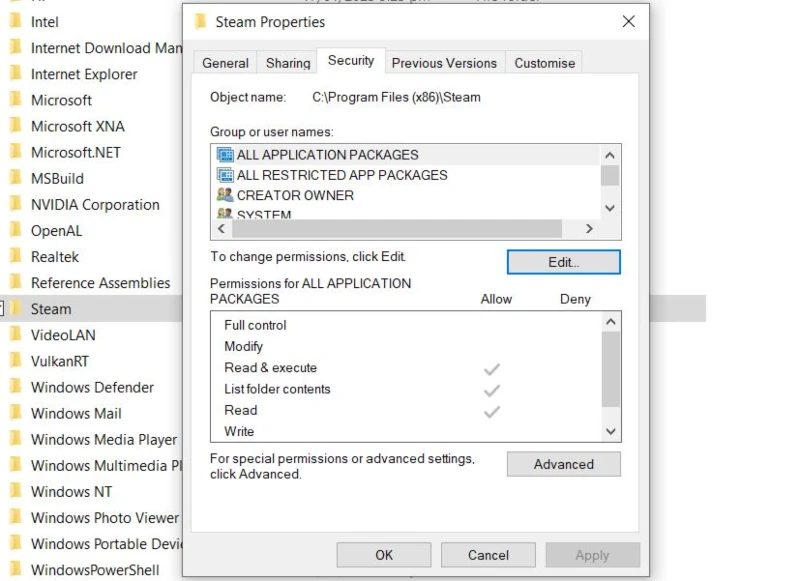Switch to the Customise tab
The image size is (800, 581).
(544, 62)
